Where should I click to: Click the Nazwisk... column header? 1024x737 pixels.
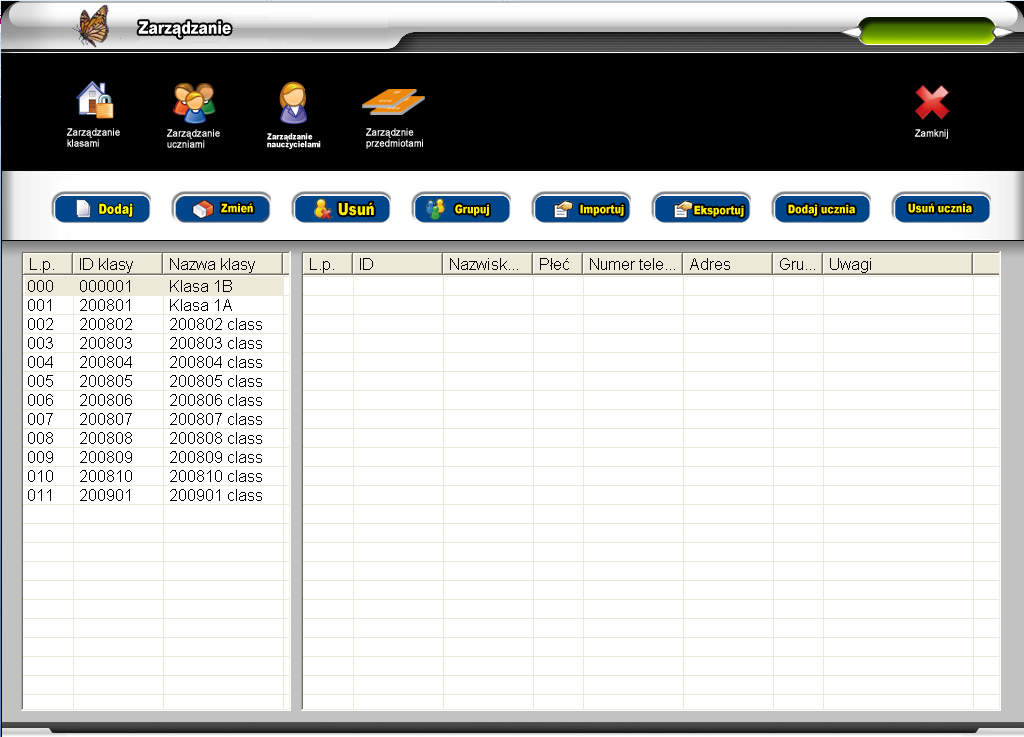487,264
